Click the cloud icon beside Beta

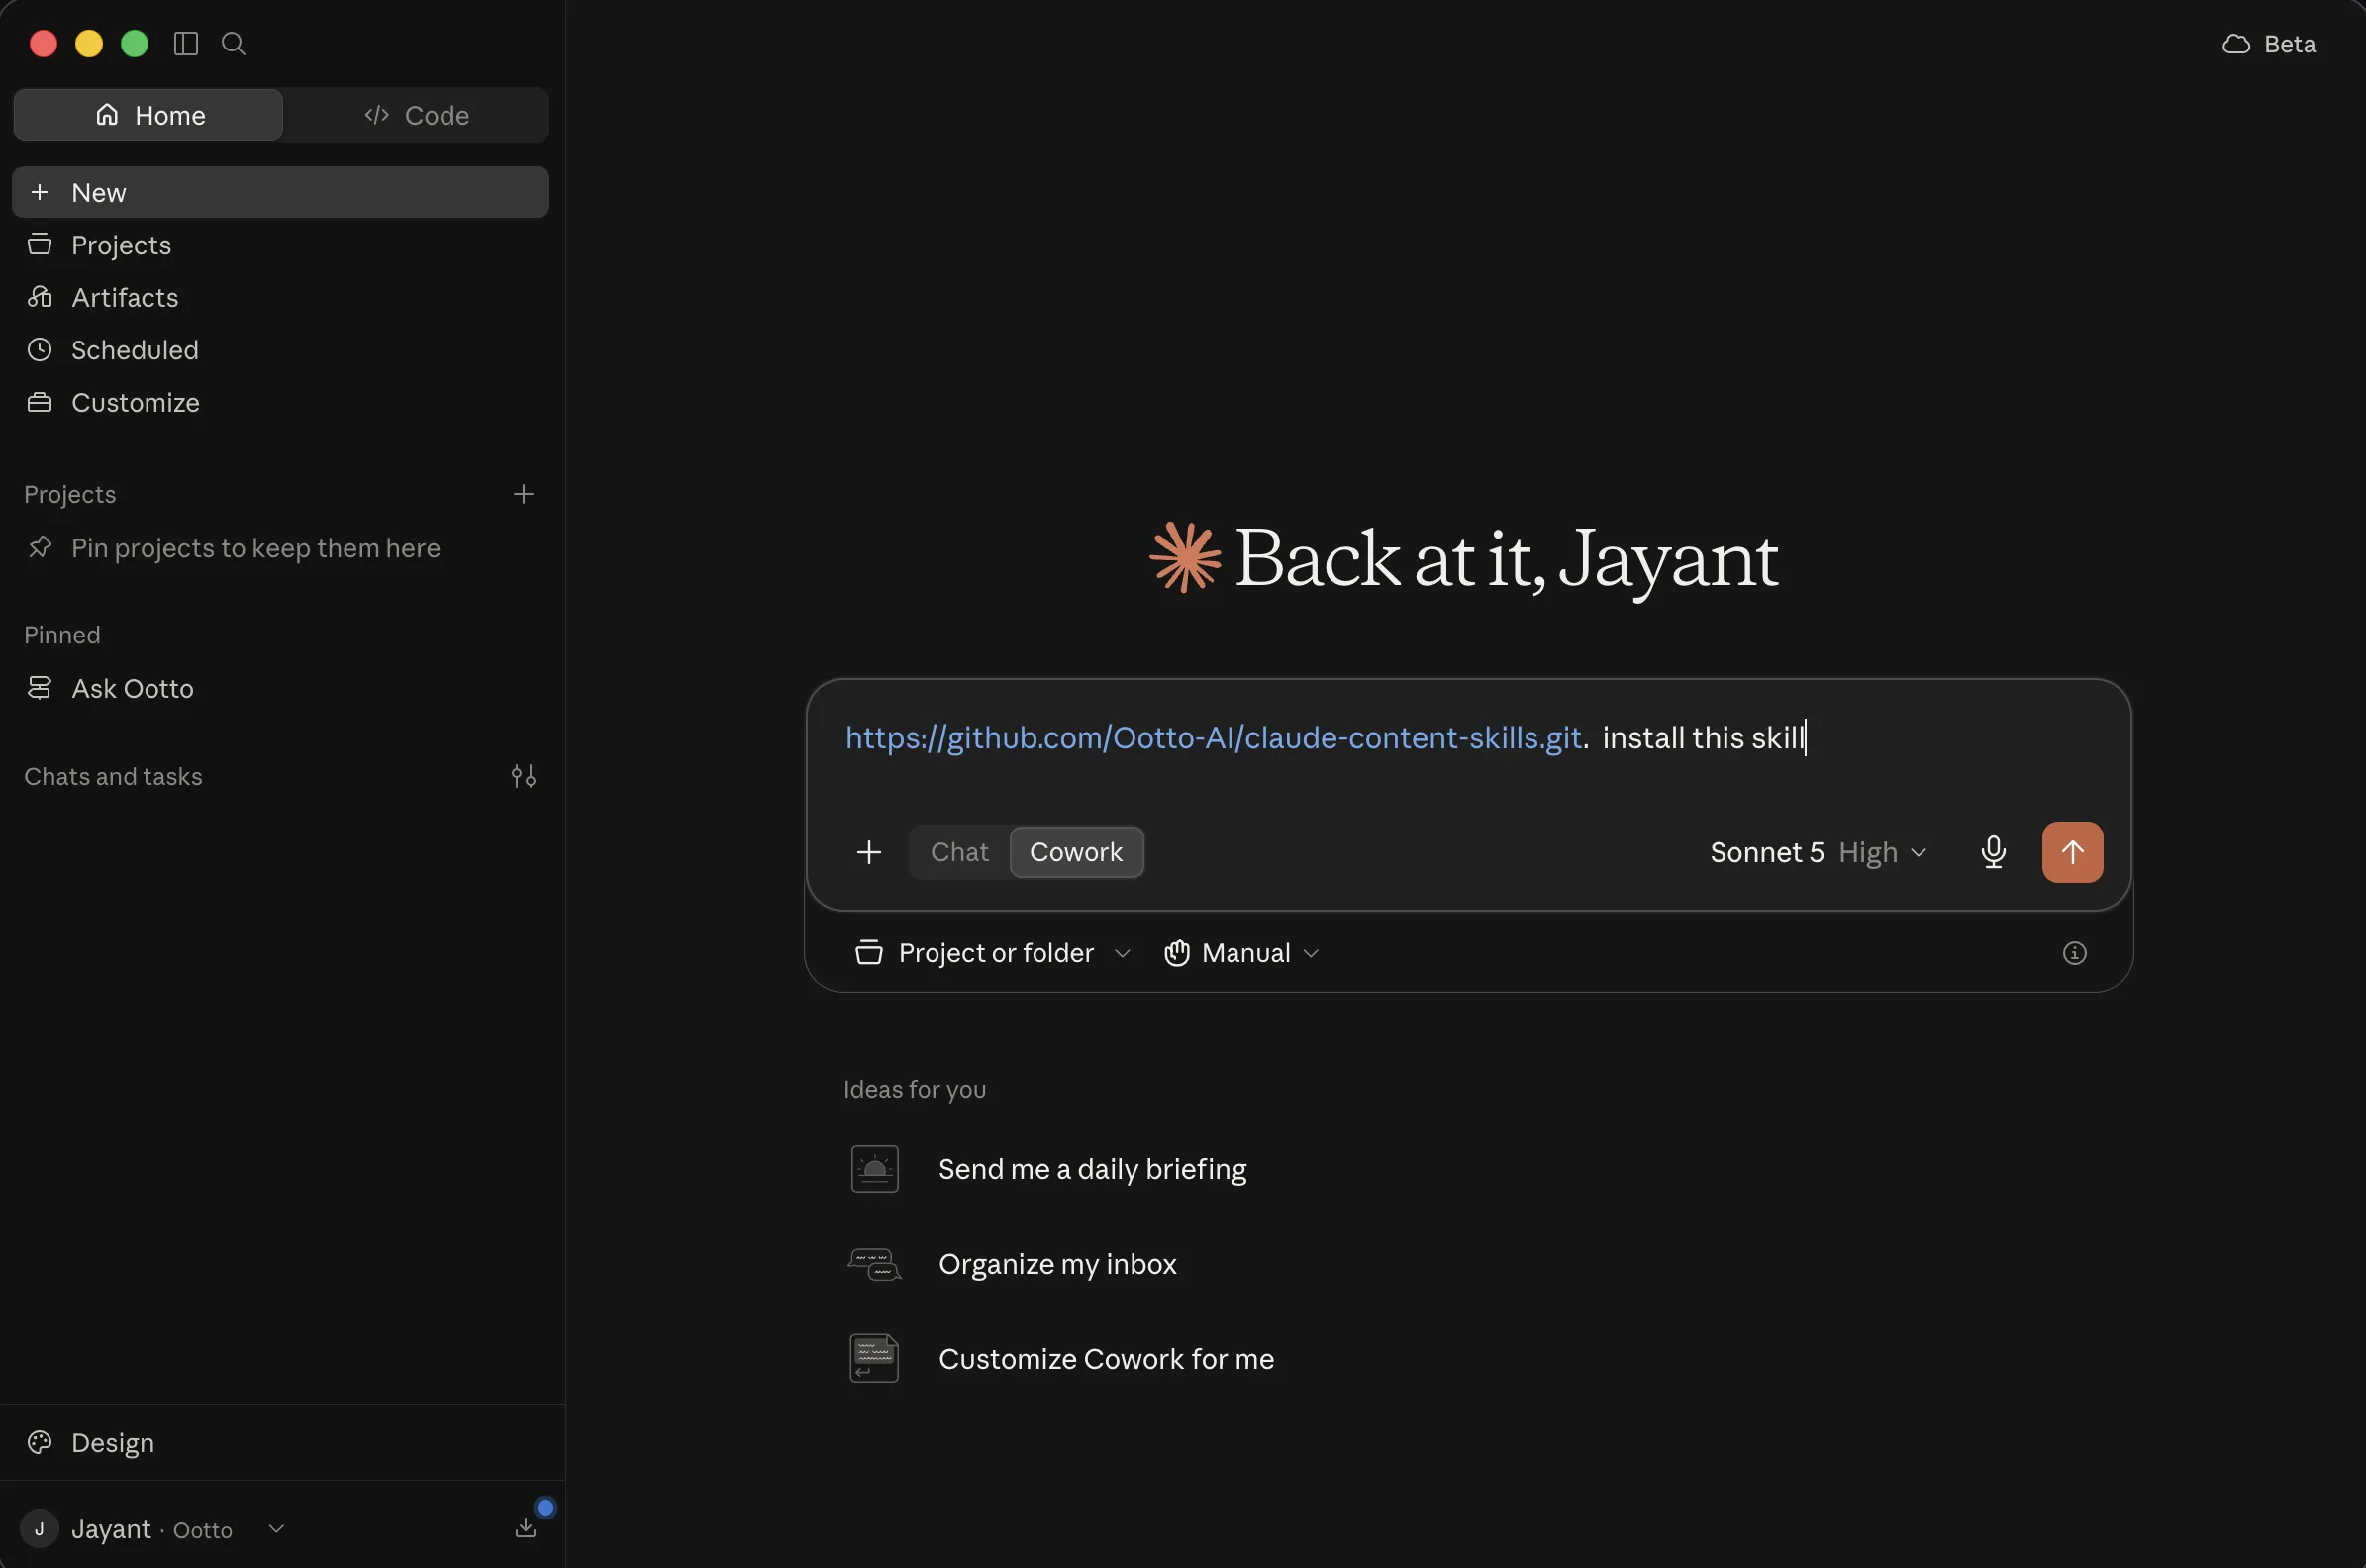pyautogui.click(x=2236, y=44)
